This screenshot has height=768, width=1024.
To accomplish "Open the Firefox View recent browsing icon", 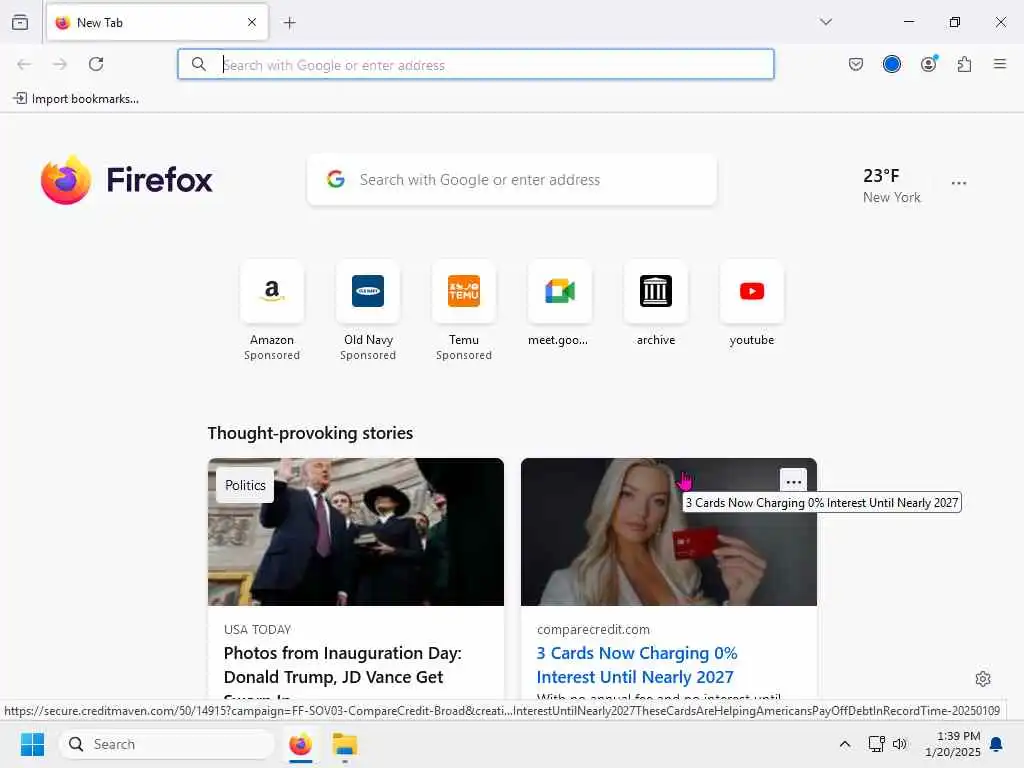I will pos(20,22).
